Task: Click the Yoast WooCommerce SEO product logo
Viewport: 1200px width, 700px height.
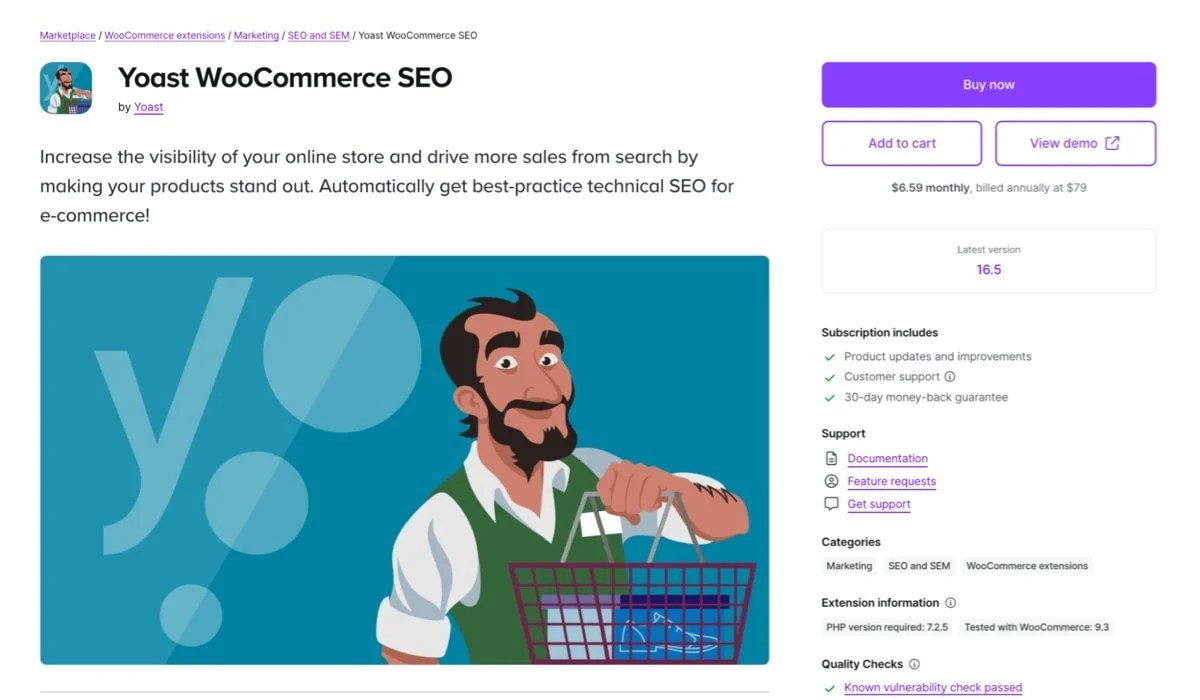Action: [x=65, y=88]
